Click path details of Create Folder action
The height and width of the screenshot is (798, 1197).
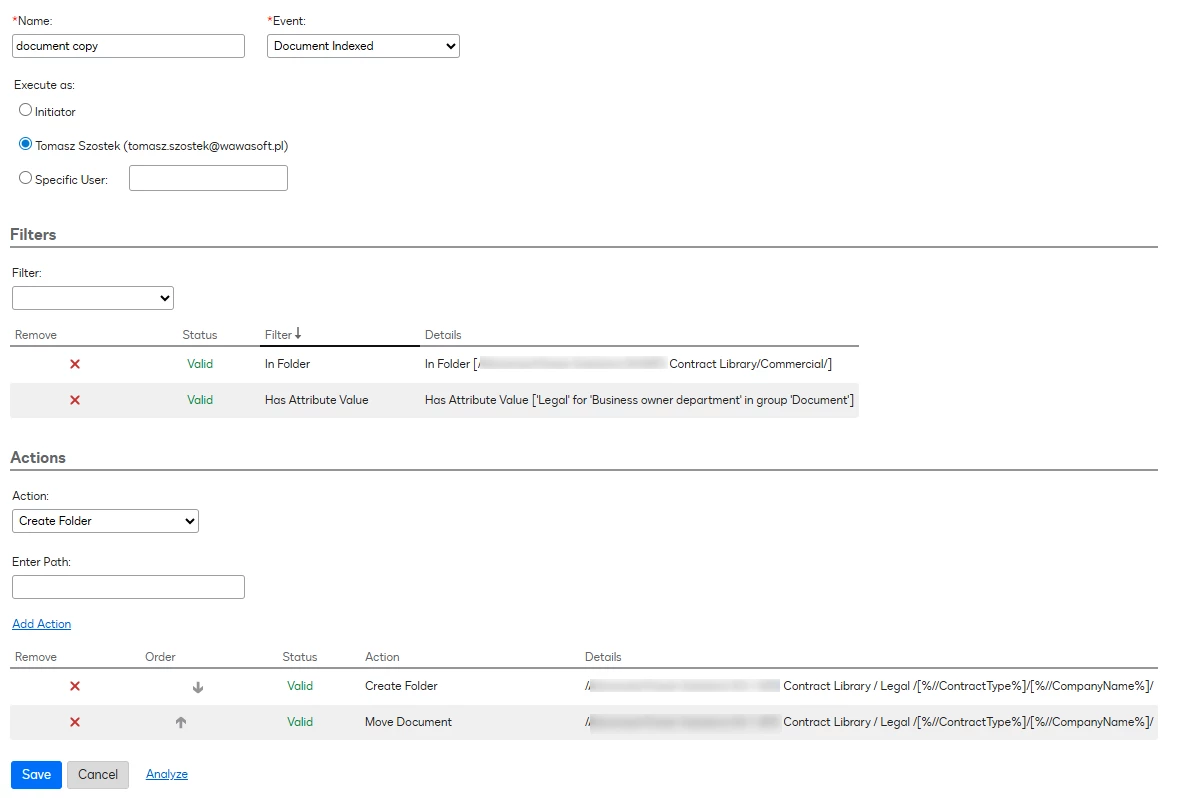click(x=870, y=687)
